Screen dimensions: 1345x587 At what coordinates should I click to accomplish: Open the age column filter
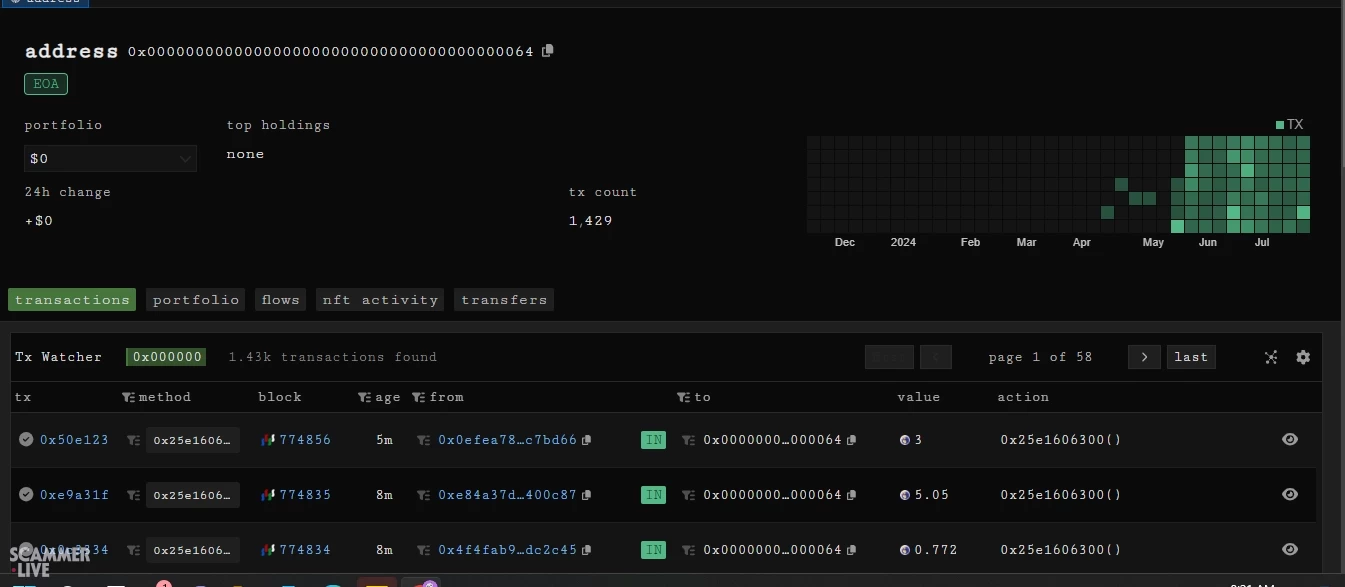[364, 397]
